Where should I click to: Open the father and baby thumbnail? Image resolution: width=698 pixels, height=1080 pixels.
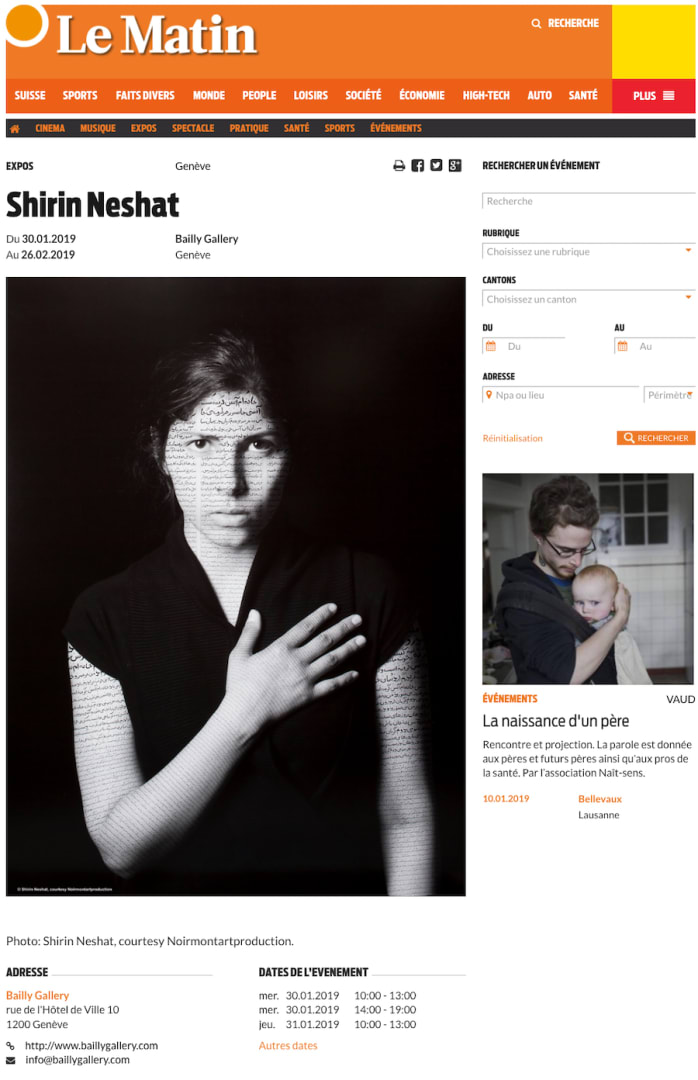coord(588,579)
